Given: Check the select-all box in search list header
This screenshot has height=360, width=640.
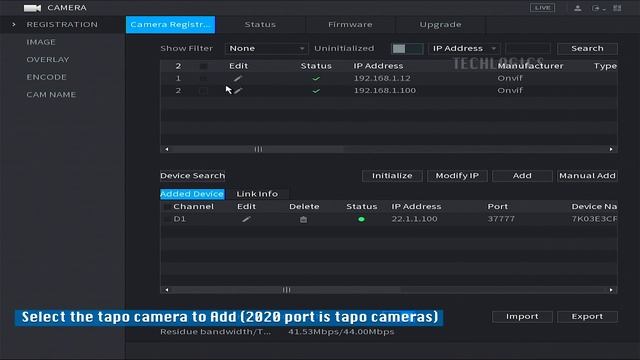Looking at the screenshot, I should [x=203, y=66].
